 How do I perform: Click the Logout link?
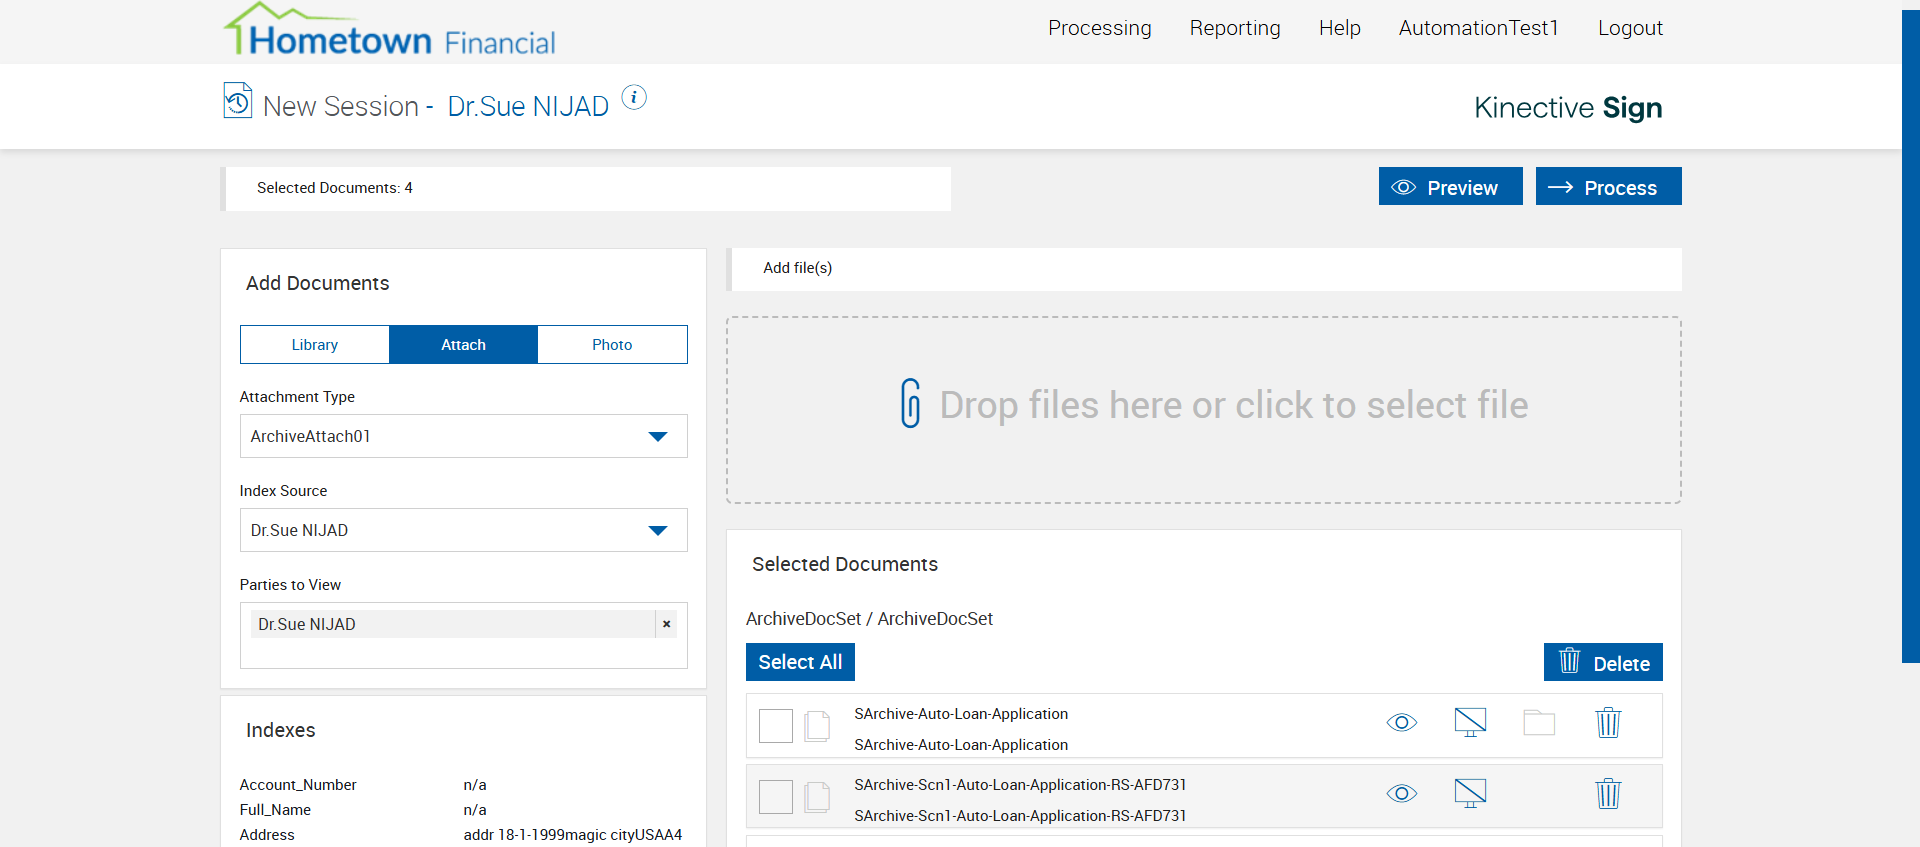pyautogui.click(x=1630, y=28)
